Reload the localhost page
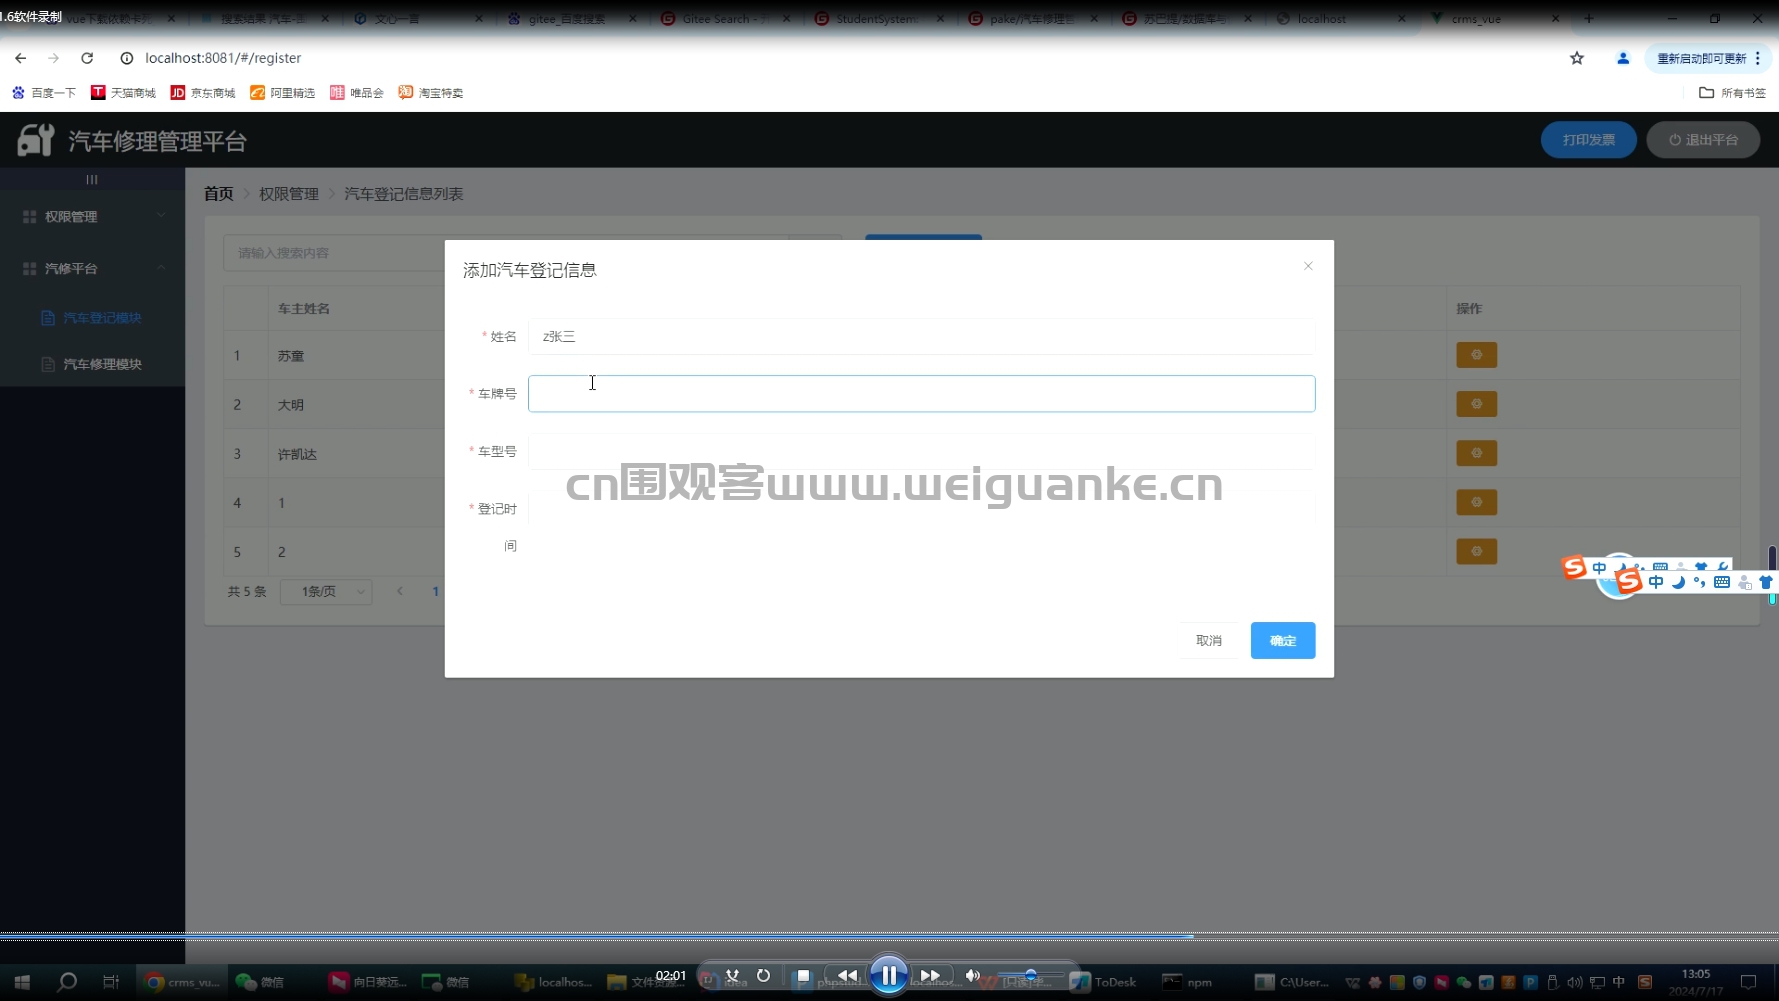 coord(87,58)
